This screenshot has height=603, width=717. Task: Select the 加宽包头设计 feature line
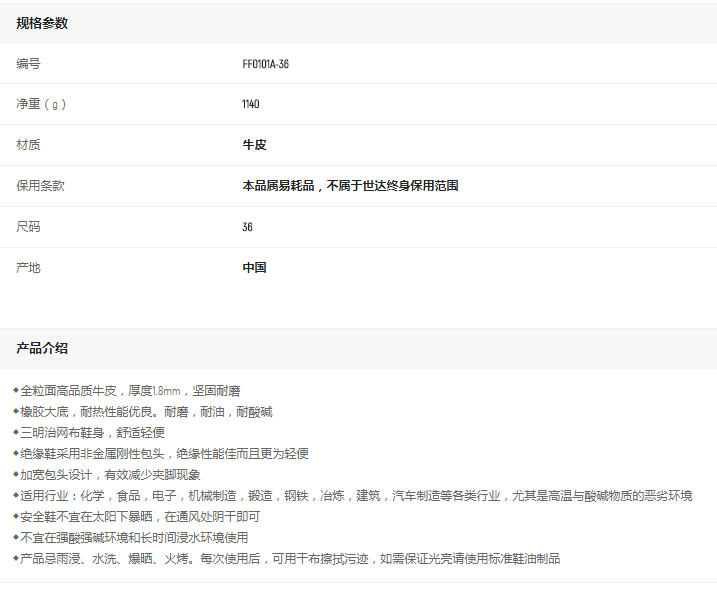coord(110,475)
